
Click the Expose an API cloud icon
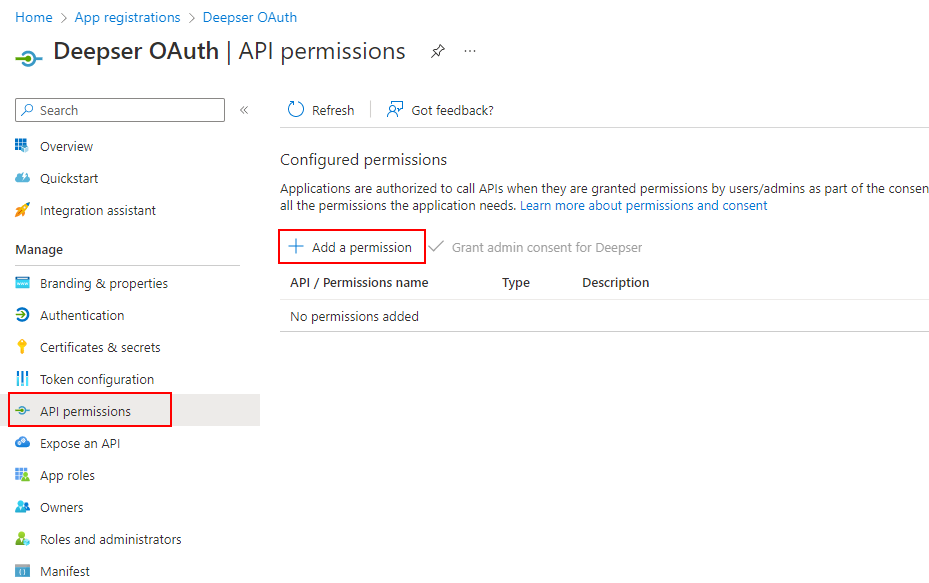click(22, 443)
